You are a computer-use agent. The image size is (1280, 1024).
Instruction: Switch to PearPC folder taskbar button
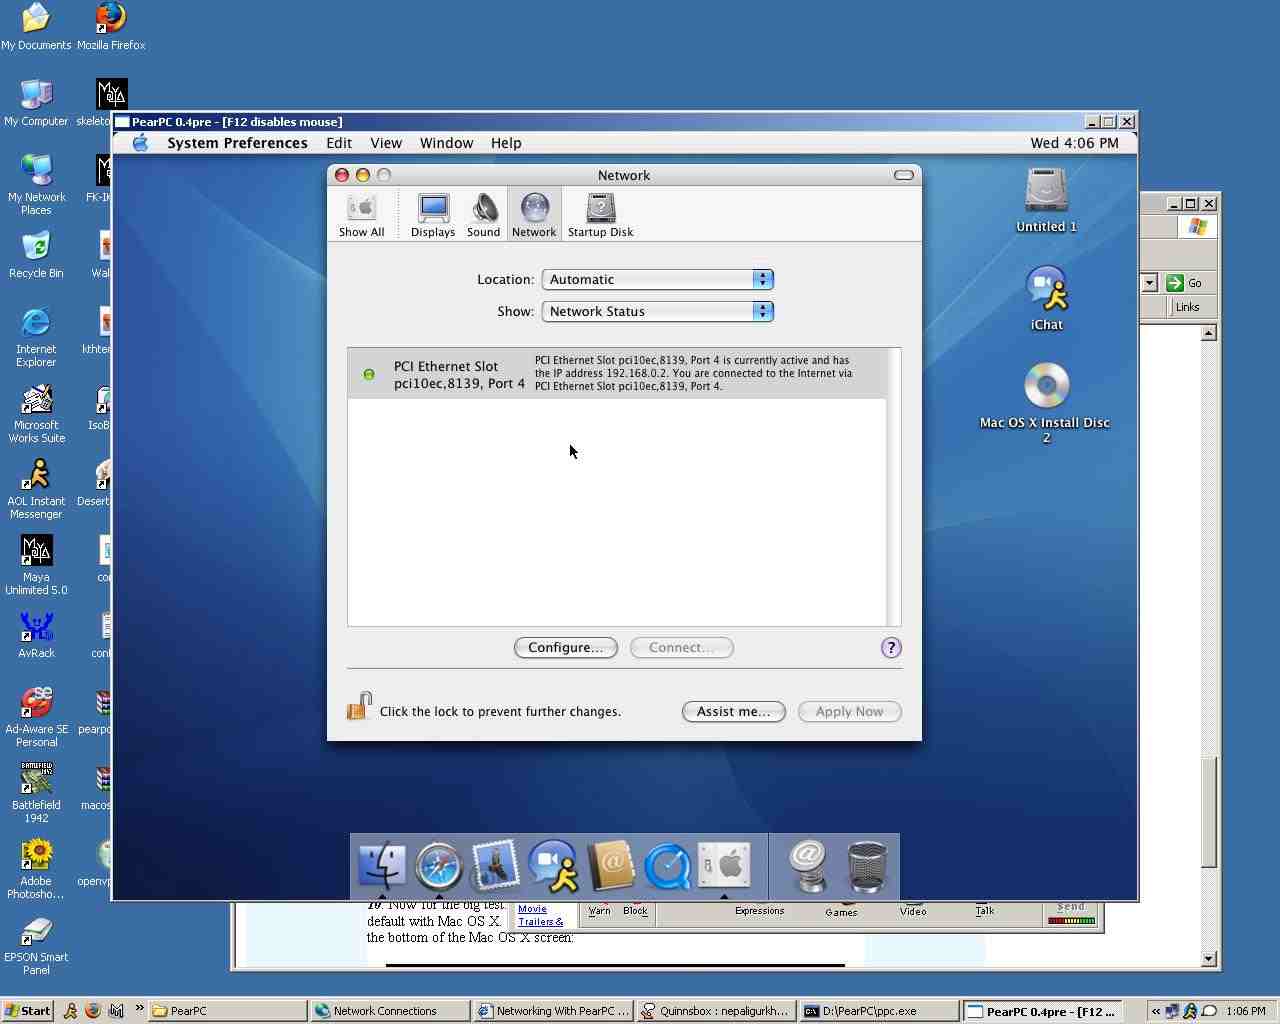[228, 1011]
